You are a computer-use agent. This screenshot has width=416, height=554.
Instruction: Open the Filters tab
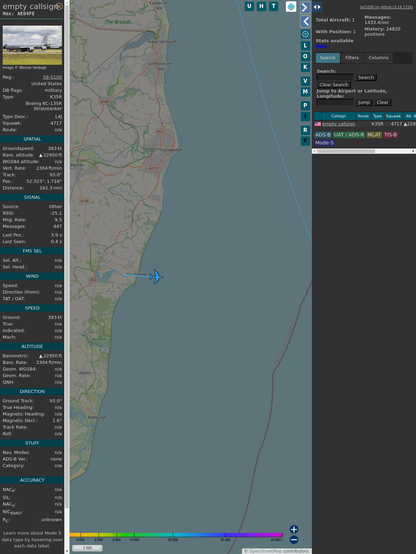click(352, 58)
